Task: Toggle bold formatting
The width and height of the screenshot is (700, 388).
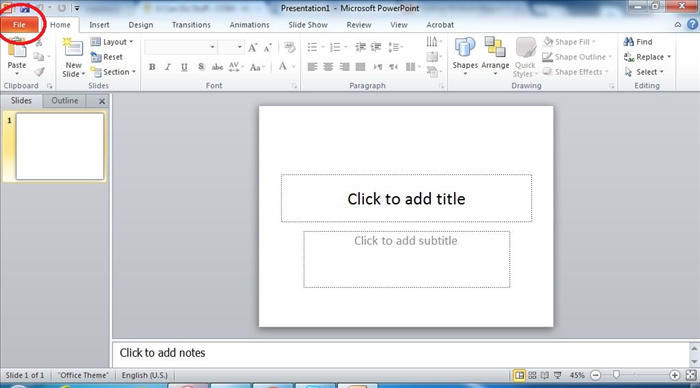Action: pyautogui.click(x=152, y=67)
